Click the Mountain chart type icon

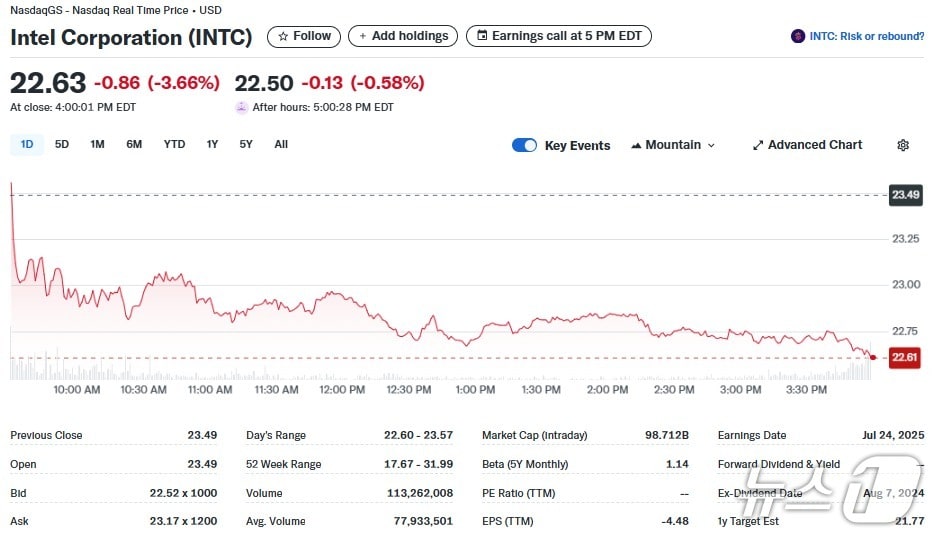pos(636,145)
